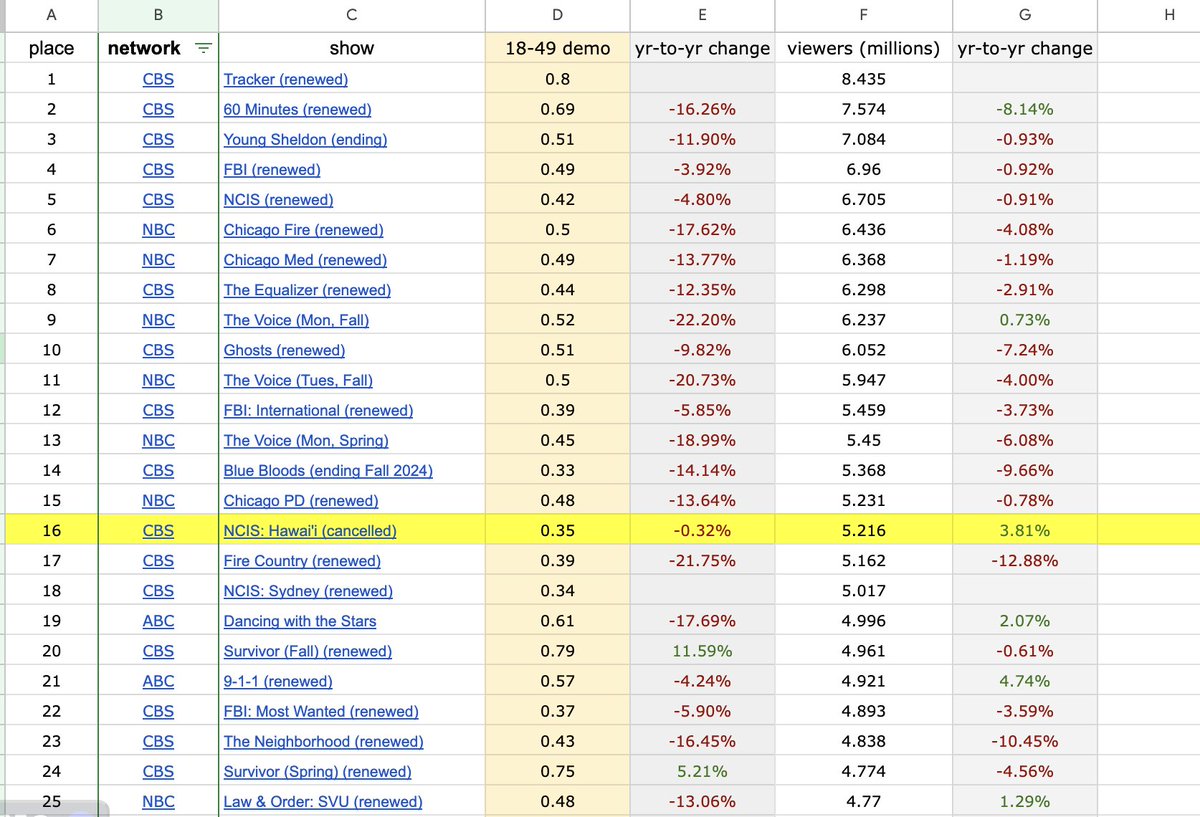Select the 'viewers (millions)' header cell
The width and height of the screenshot is (1200, 817).
[863, 48]
